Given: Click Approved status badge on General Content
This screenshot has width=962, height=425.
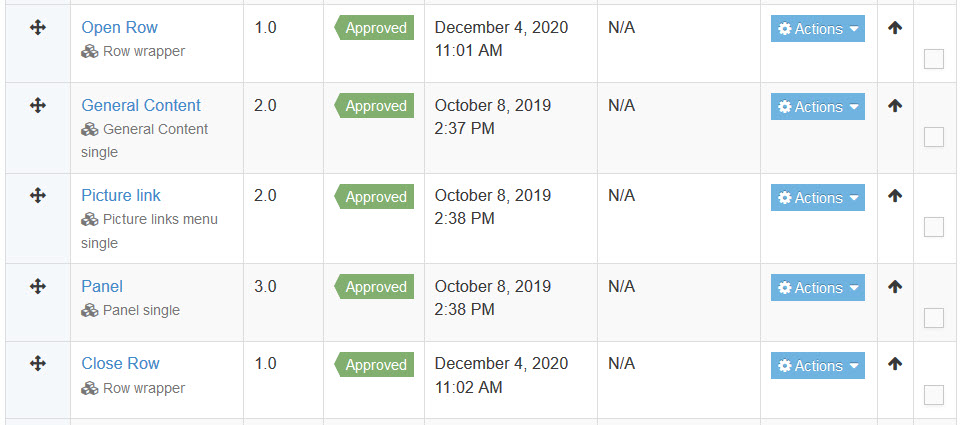Looking at the screenshot, I should tap(374, 105).
